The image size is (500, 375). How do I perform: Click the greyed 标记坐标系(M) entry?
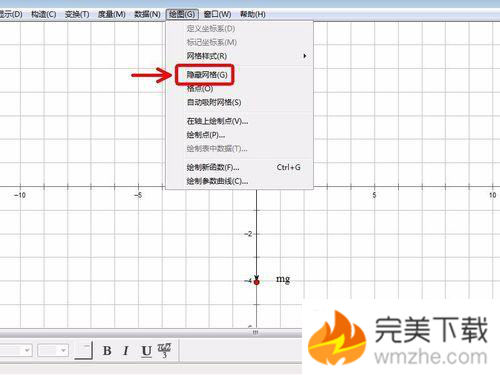click(x=212, y=42)
